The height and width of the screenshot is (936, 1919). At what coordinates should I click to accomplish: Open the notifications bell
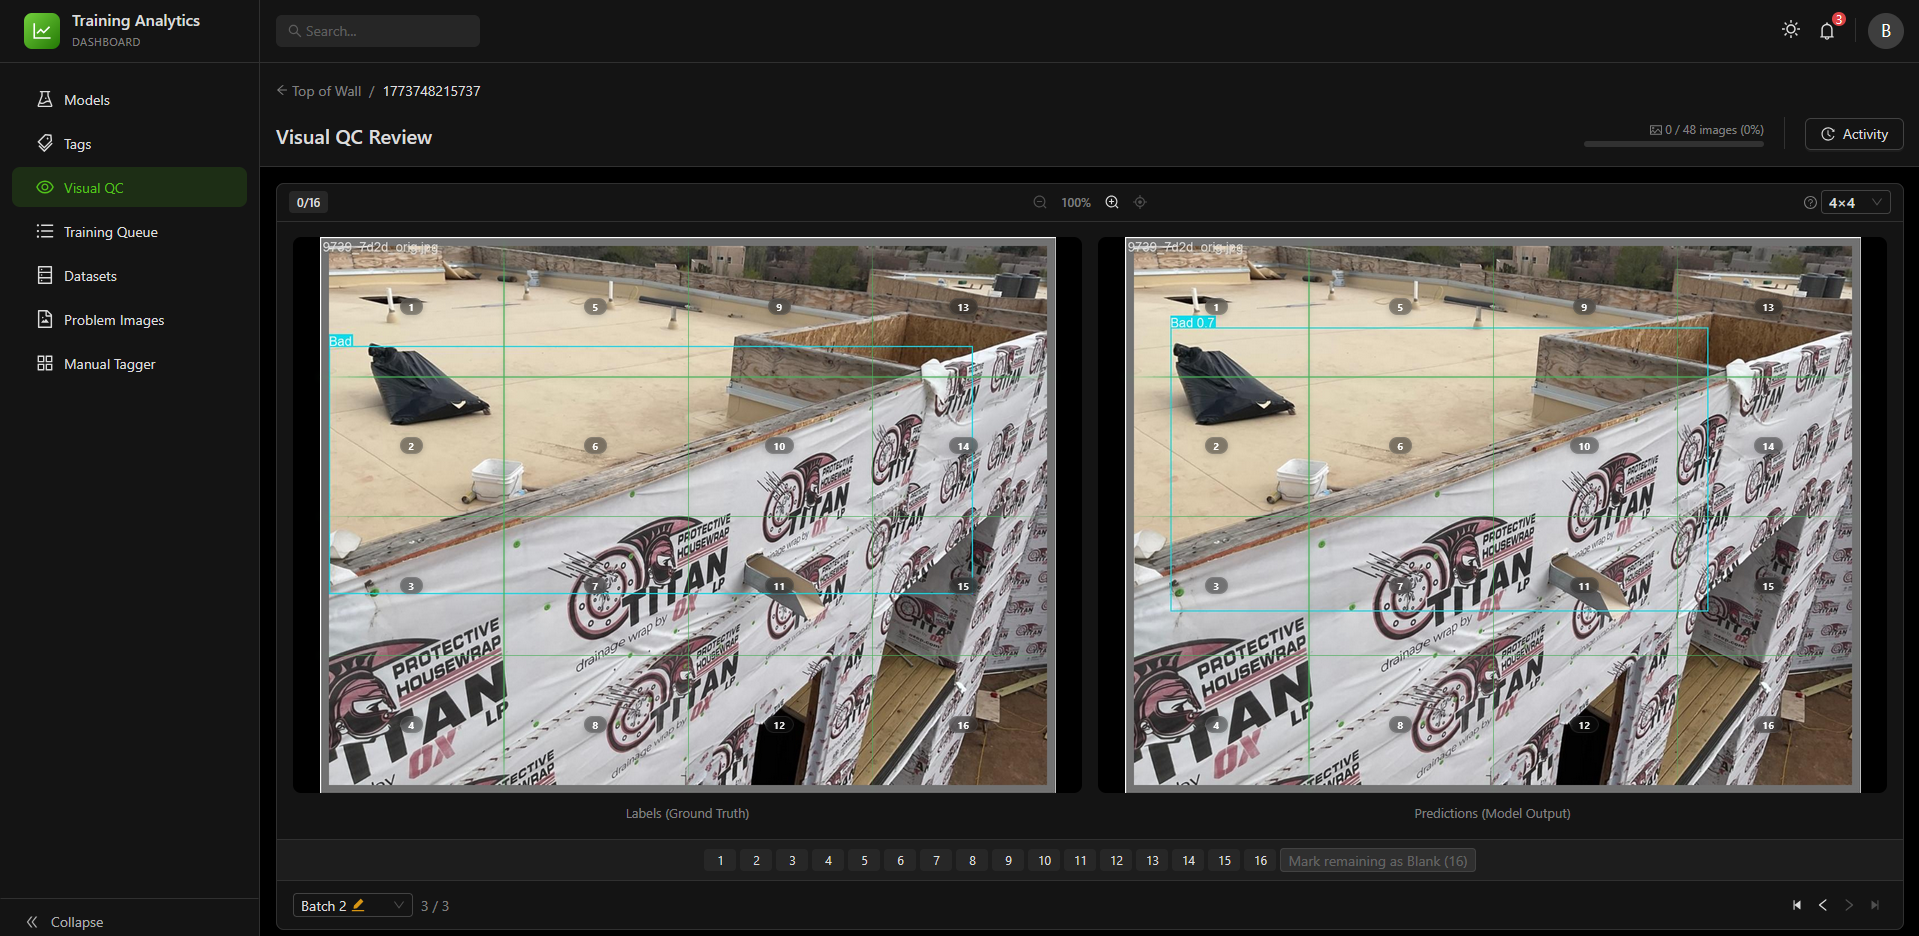1827,31
